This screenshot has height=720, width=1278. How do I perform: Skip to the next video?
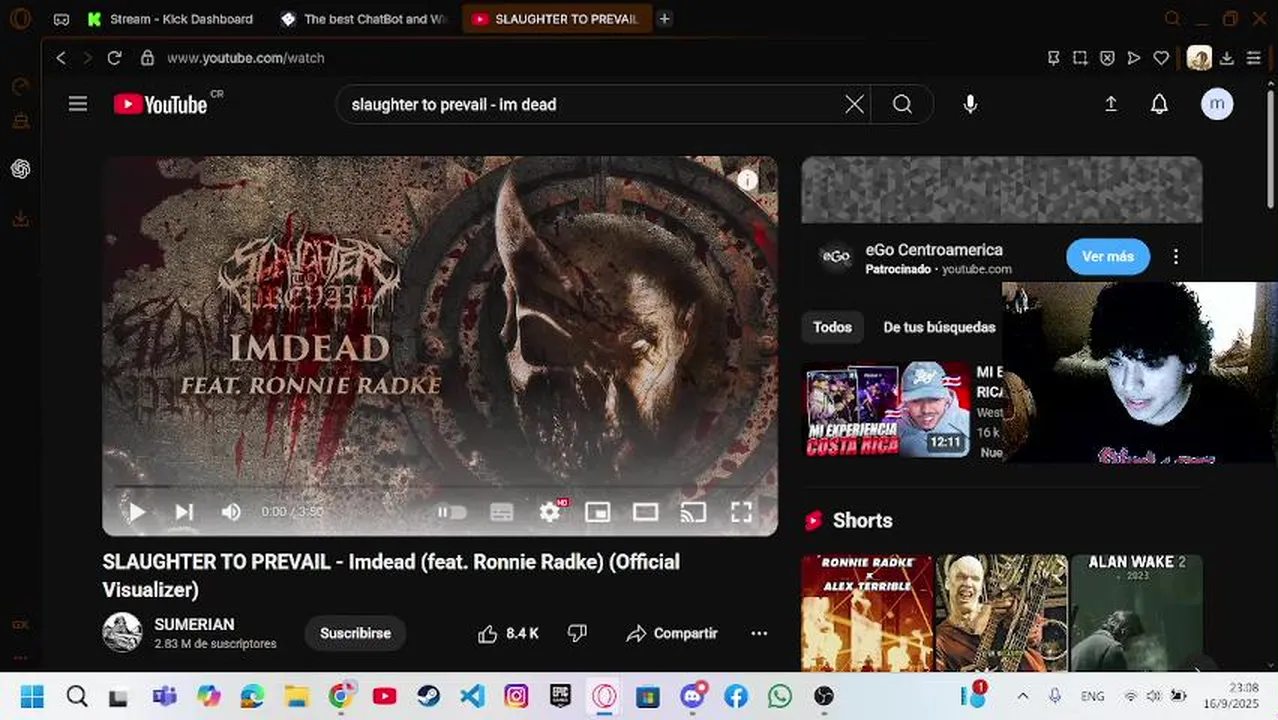click(184, 512)
